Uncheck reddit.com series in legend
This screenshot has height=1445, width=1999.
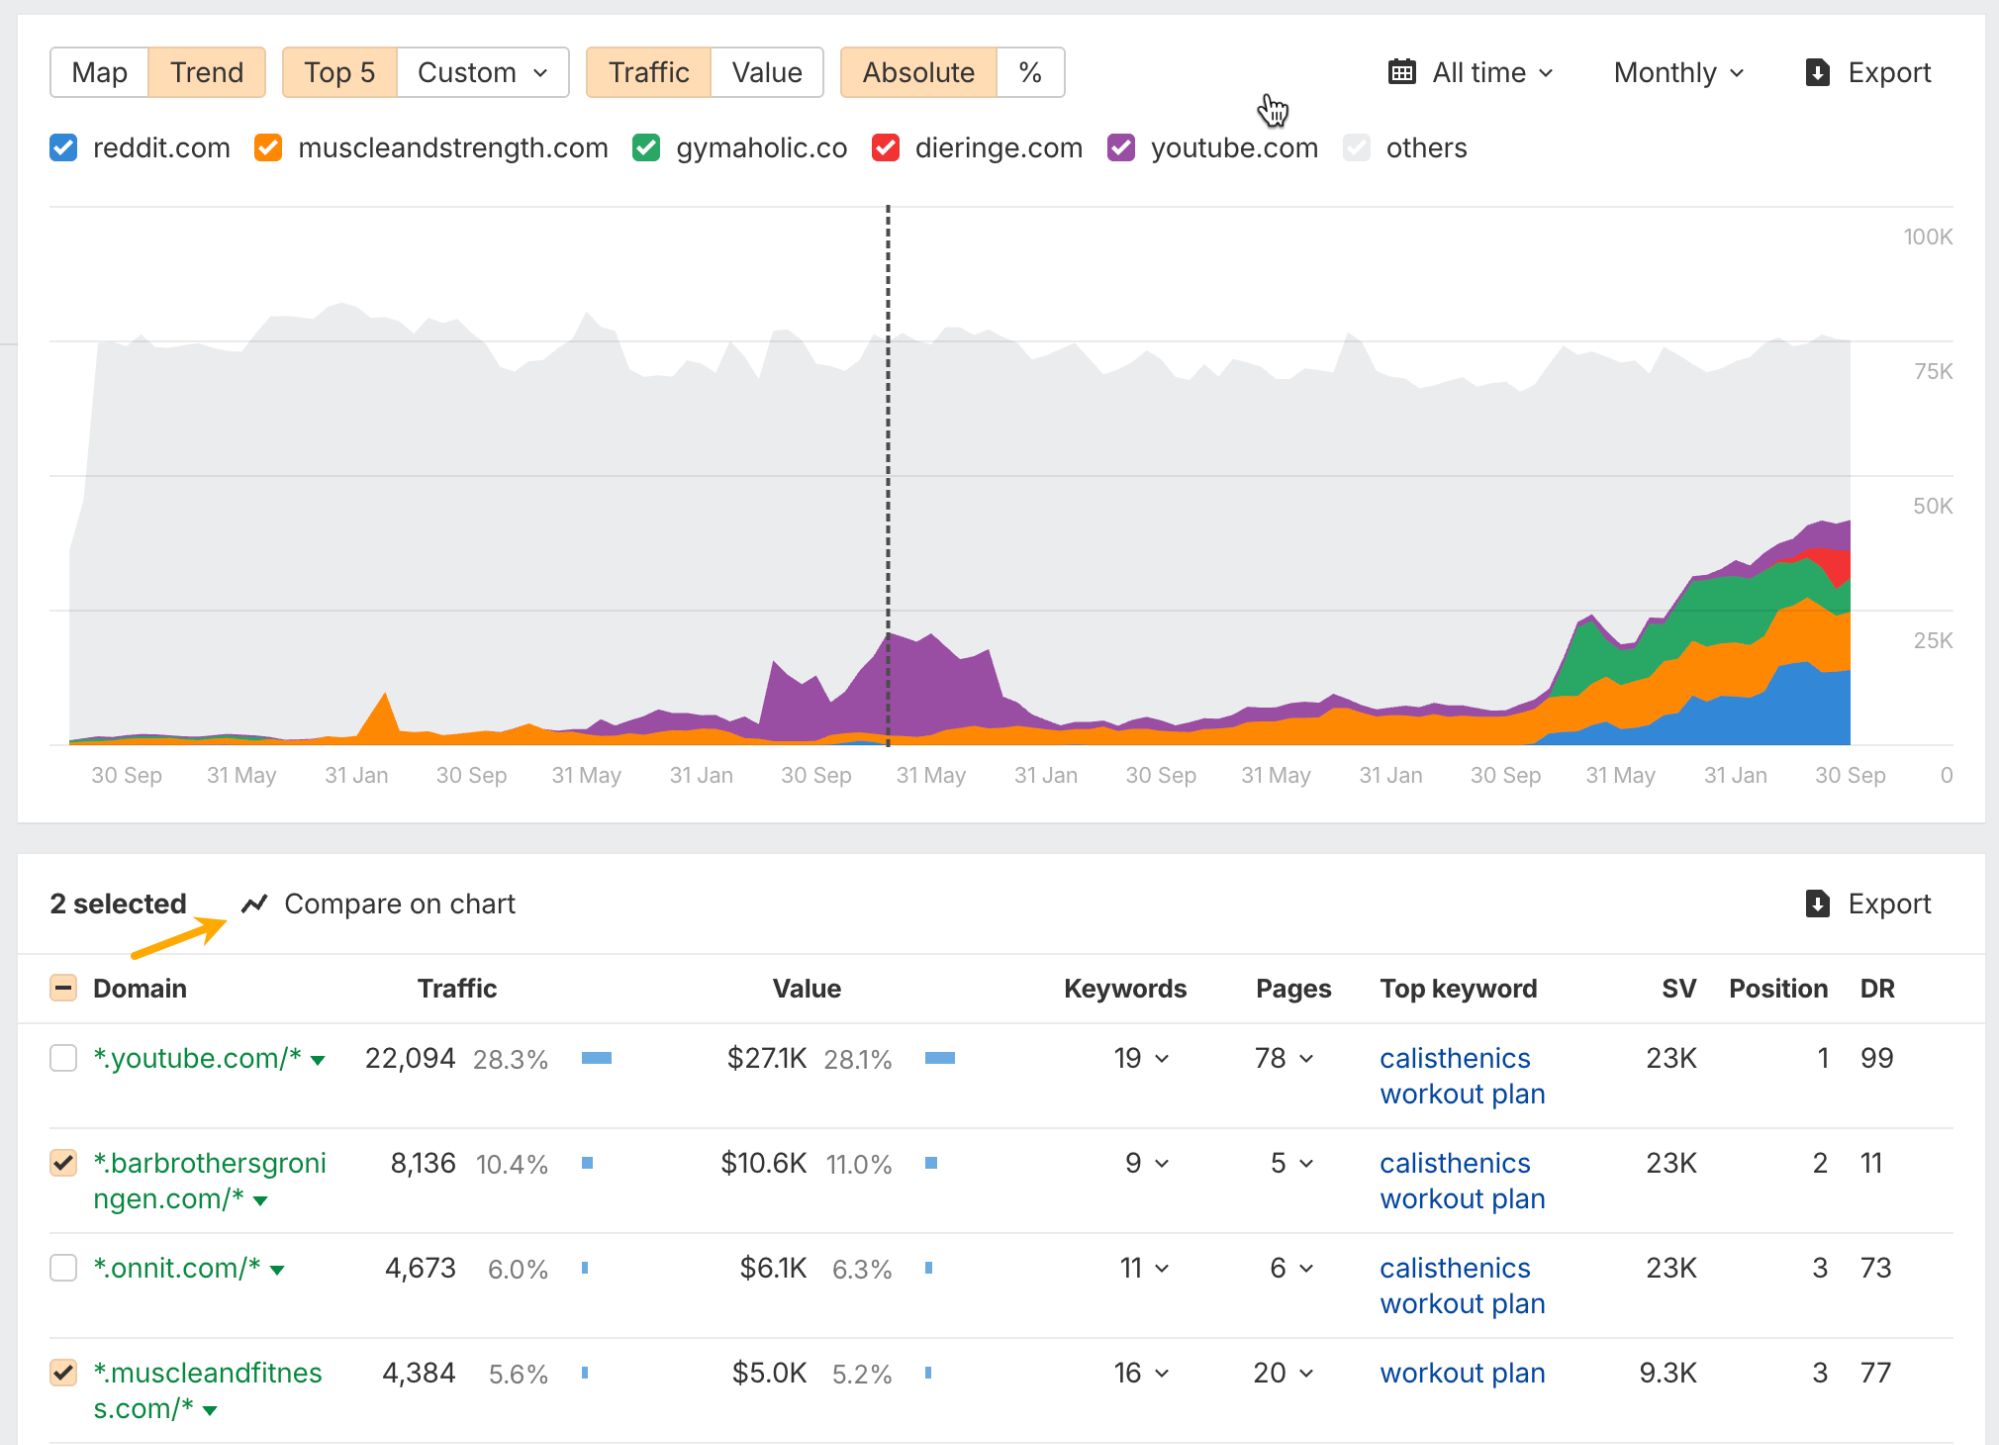pyautogui.click(x=63, y=148)
